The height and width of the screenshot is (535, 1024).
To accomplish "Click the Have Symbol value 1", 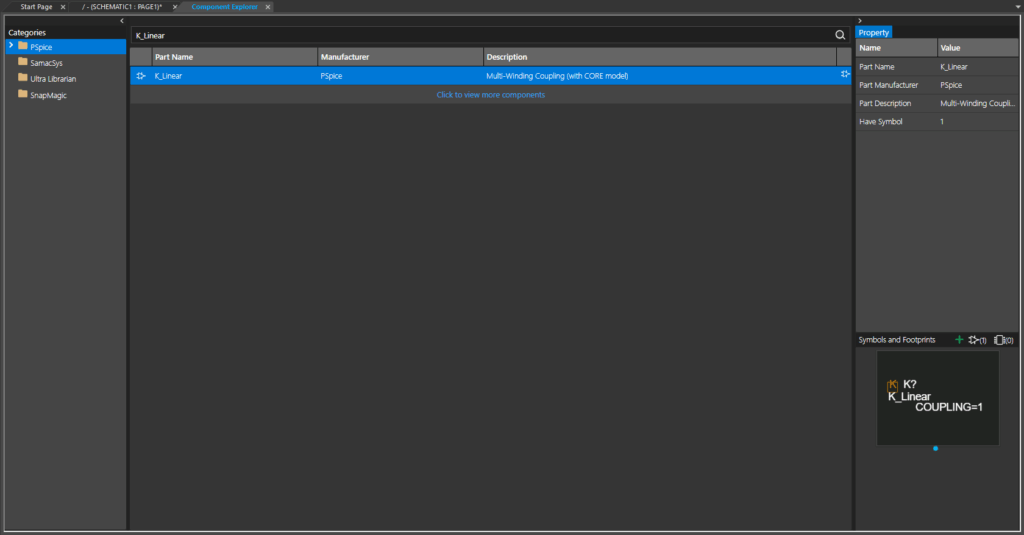I will pyautogui.click(x=942, y=122).
